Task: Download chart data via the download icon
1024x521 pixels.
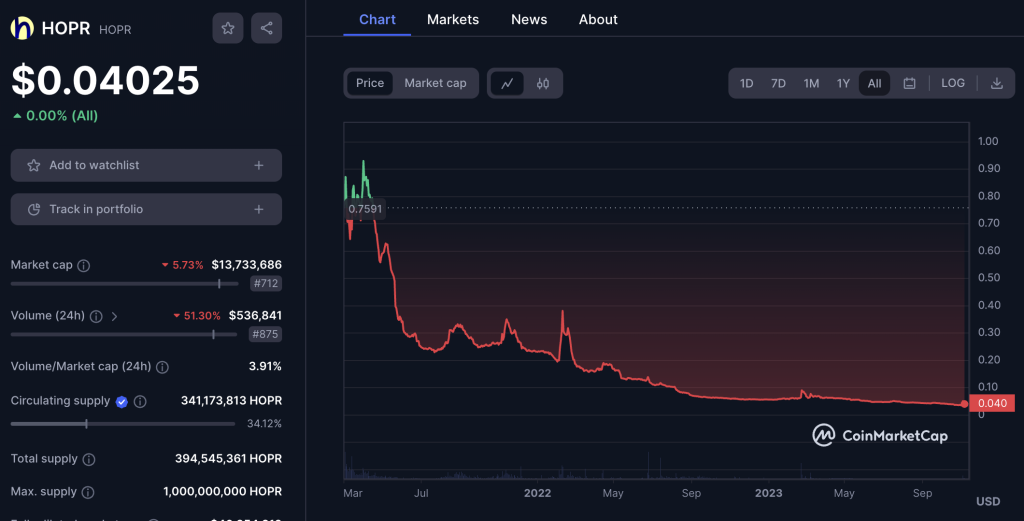Action: [x=997, y=84]
